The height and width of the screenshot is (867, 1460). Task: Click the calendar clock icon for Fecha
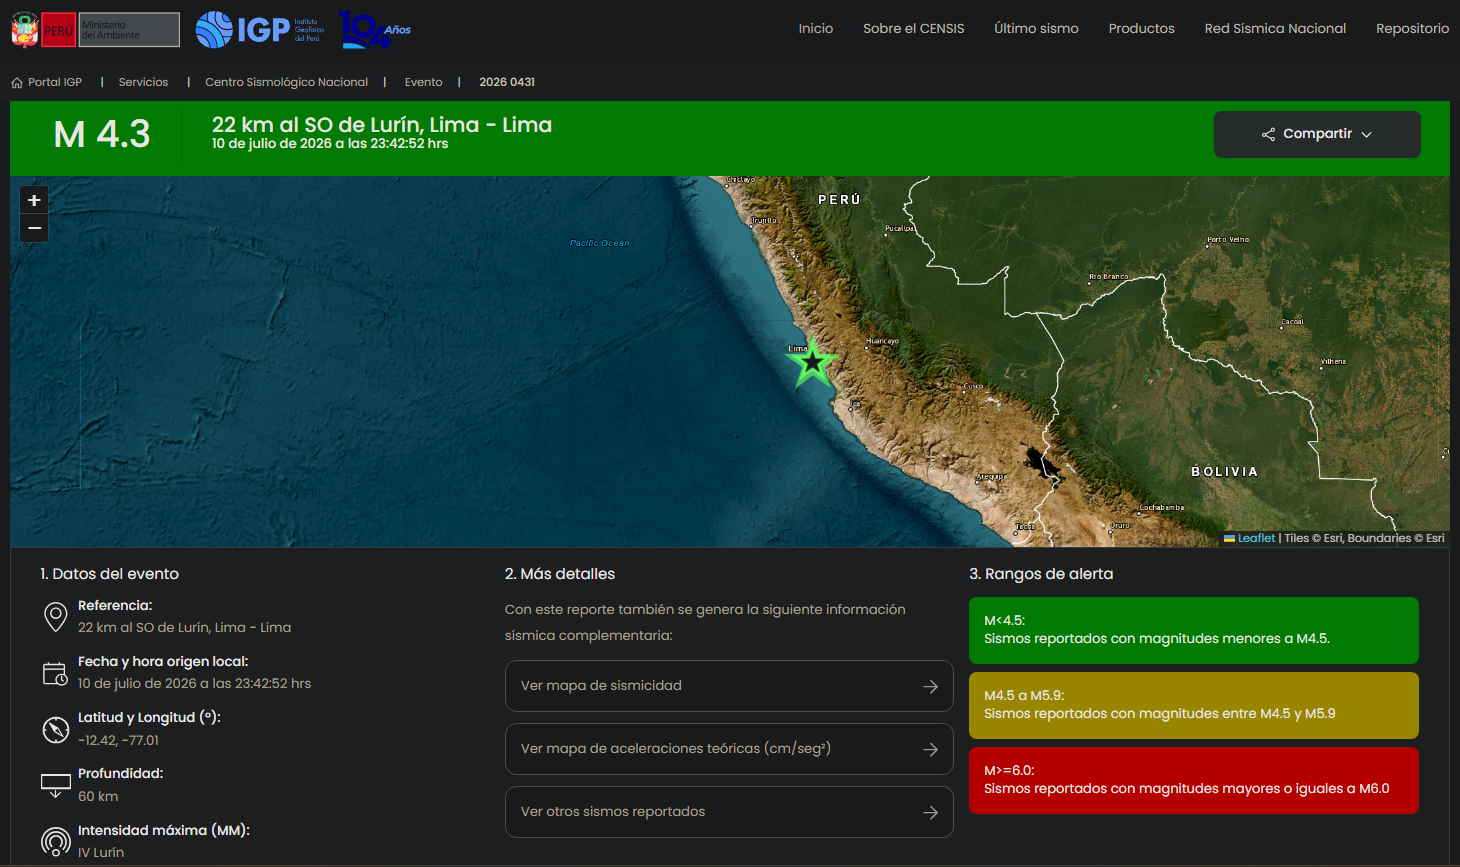[55, 673]
